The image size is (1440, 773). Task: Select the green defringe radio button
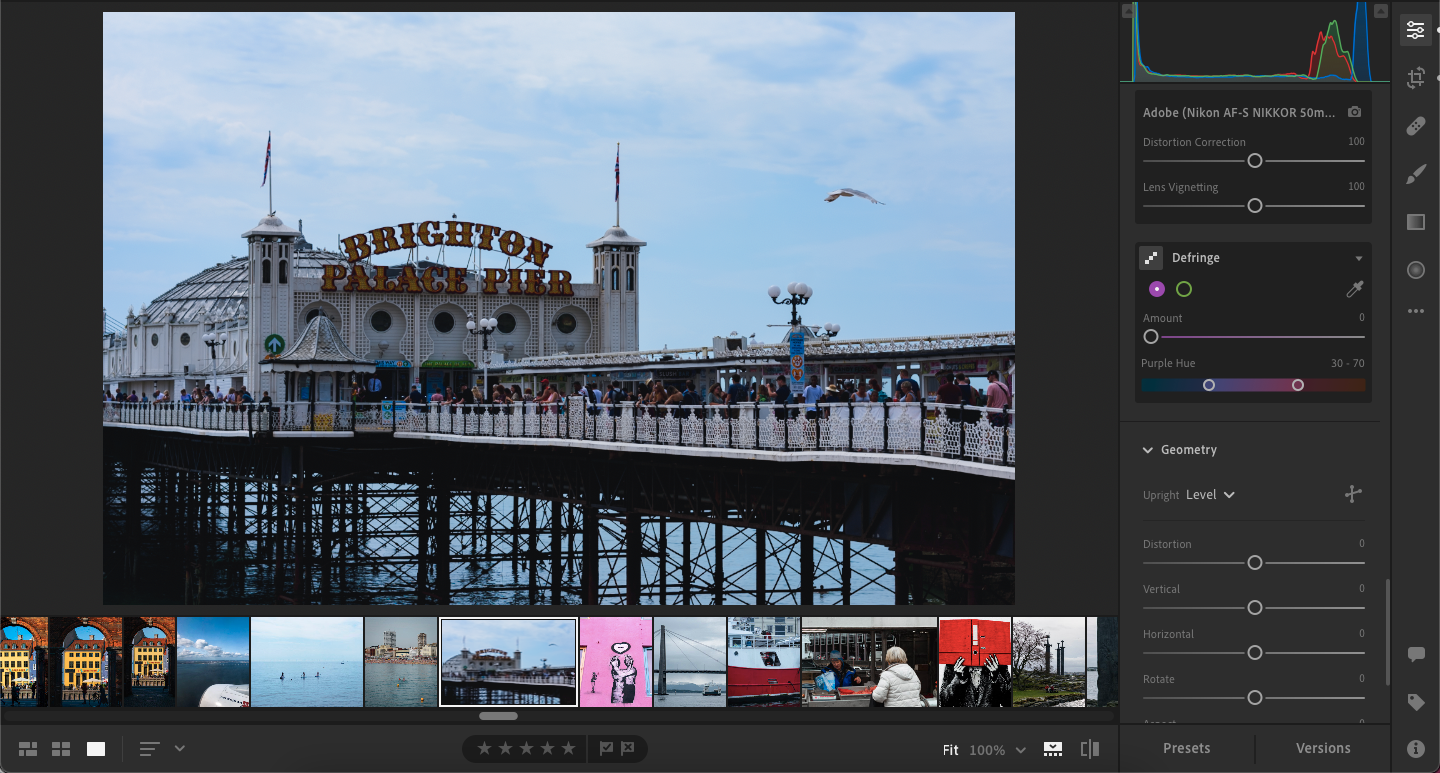pyautogui.click(x=1184, y=289)
